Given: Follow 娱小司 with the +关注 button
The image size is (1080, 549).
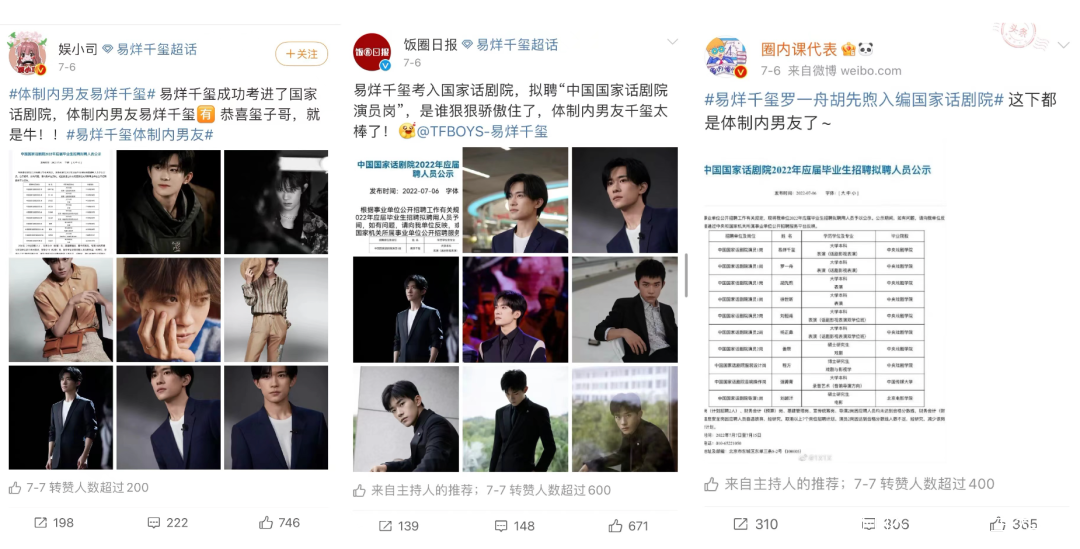Looking at the screenshot, I should click(301, 54).
